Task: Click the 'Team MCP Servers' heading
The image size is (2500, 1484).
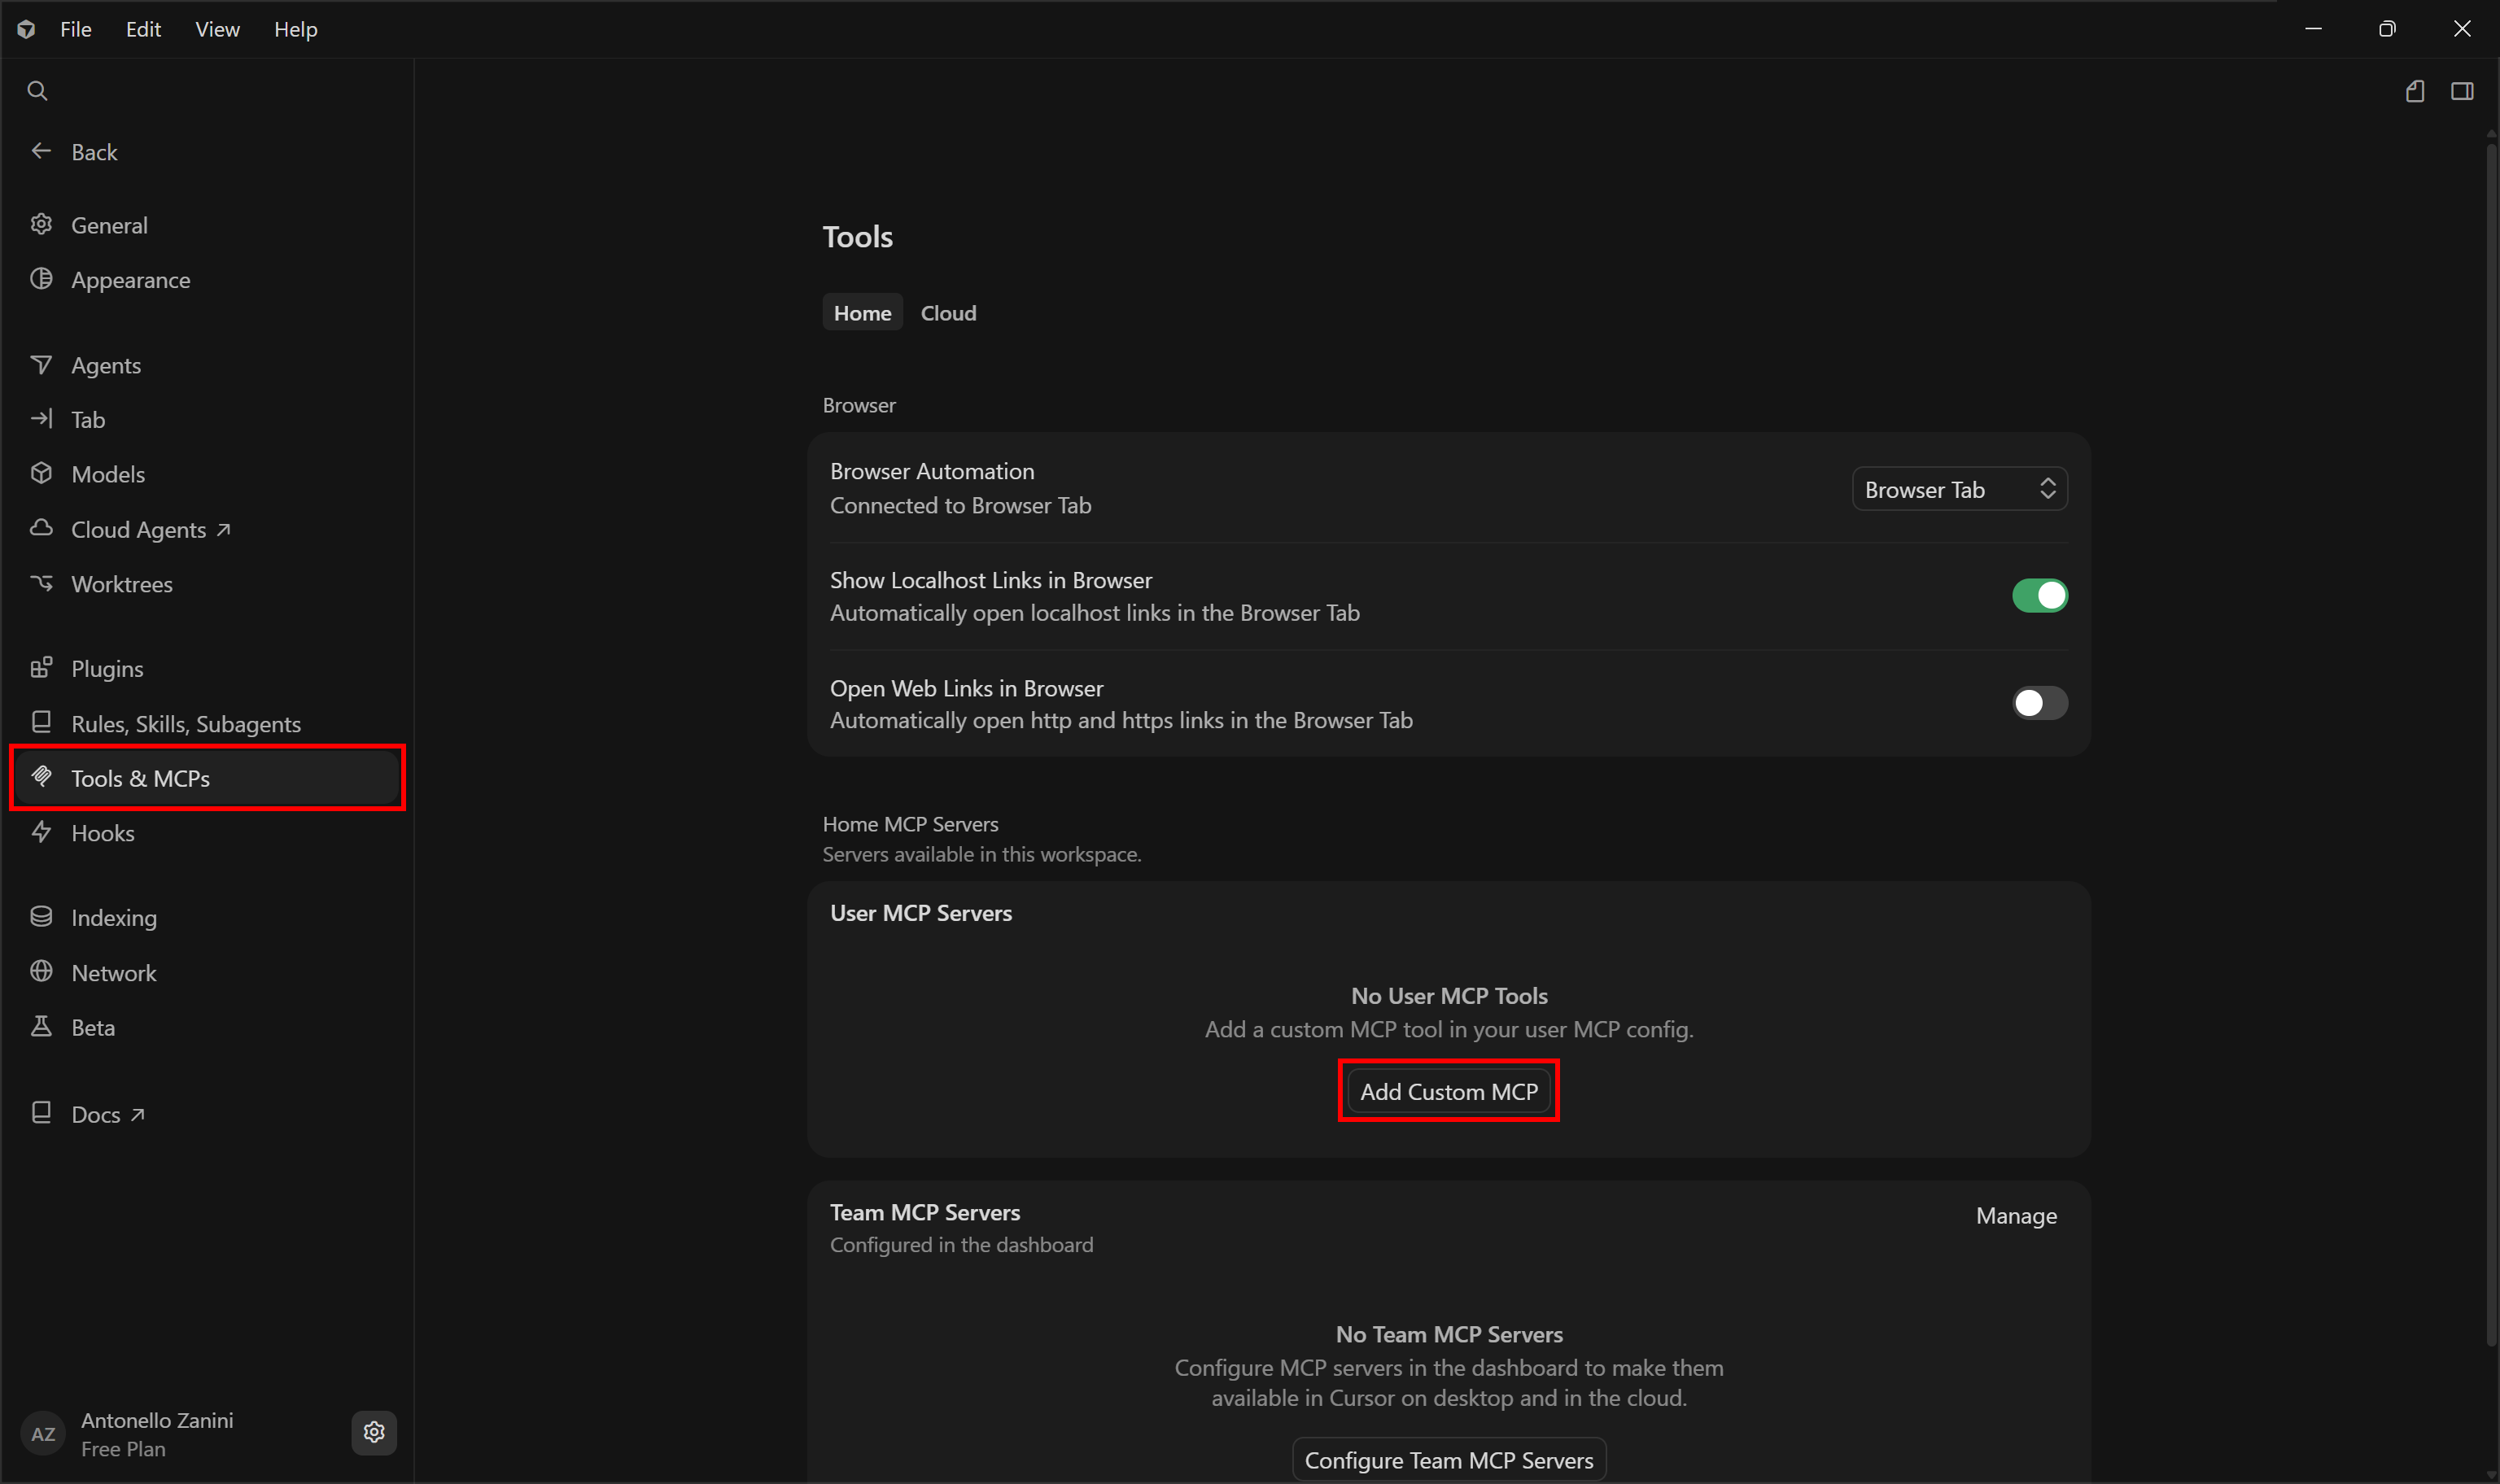Action: click(x=925, y=1213)
